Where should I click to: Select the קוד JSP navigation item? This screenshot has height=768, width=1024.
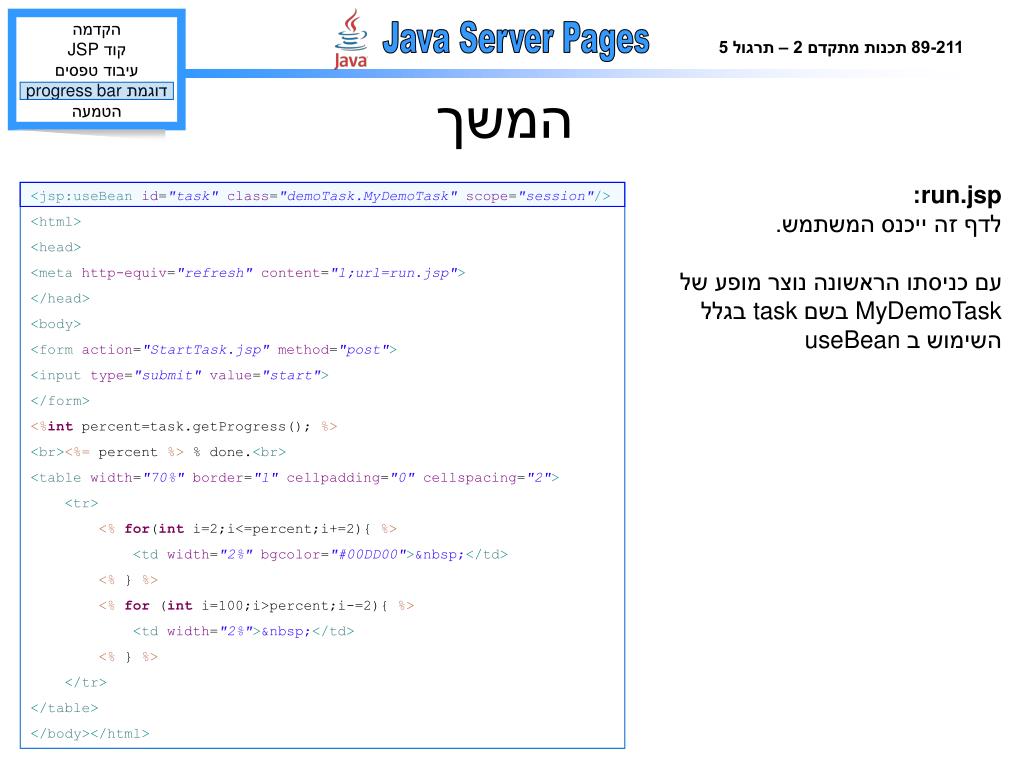point(97,50)
